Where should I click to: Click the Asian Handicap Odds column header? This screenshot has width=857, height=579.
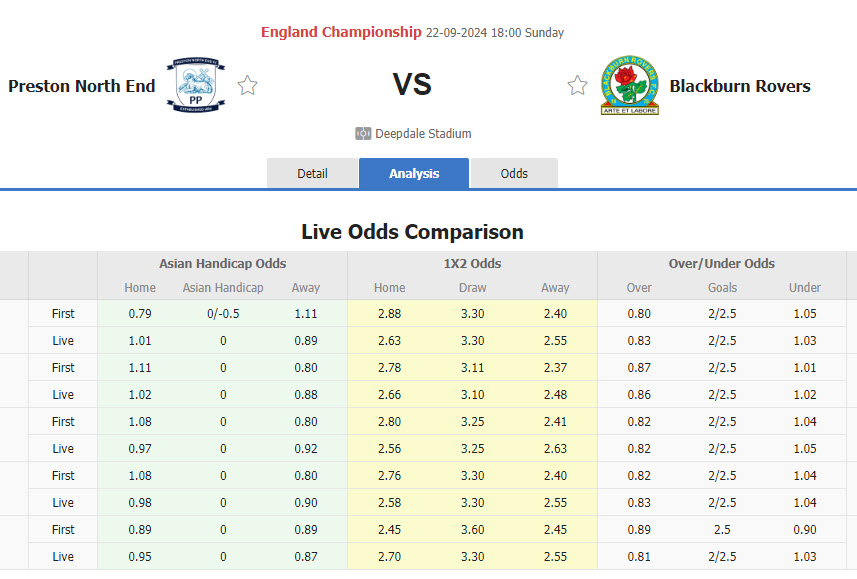pos(222,264)
